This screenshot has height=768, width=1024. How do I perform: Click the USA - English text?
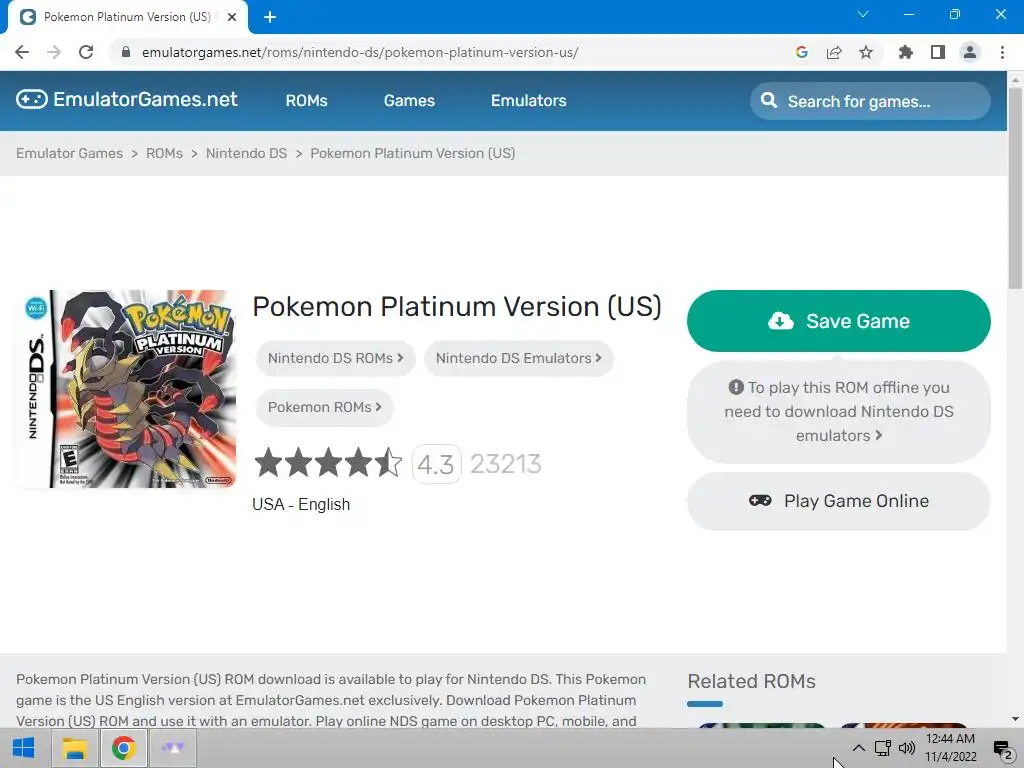click(301, 504)
